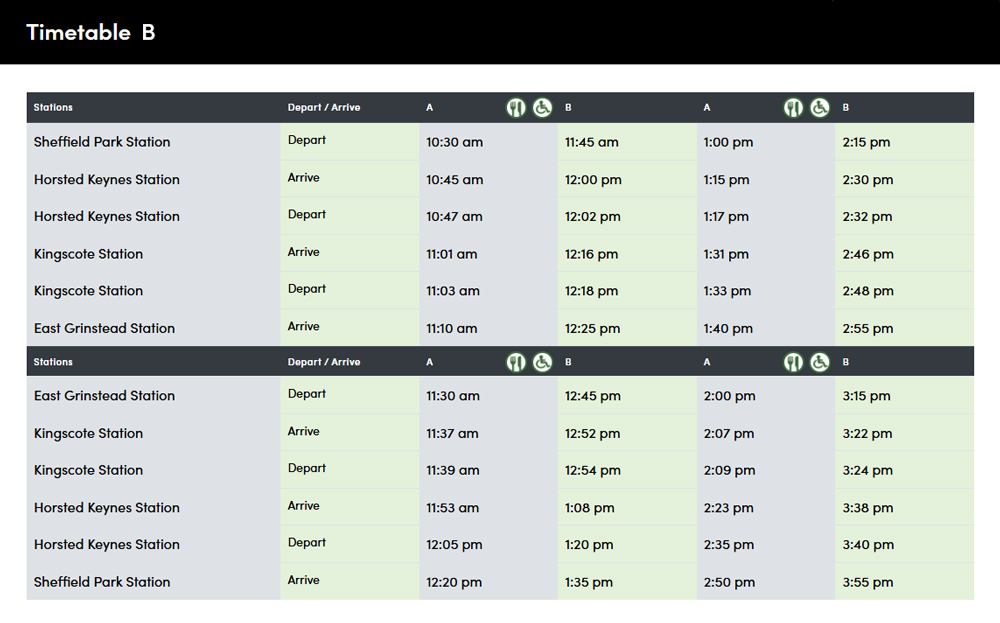The width and height of the screenshot is (1000, 623).
Task: Click the 2:55 pm East Grinstead arrival time
Action: 868,328
